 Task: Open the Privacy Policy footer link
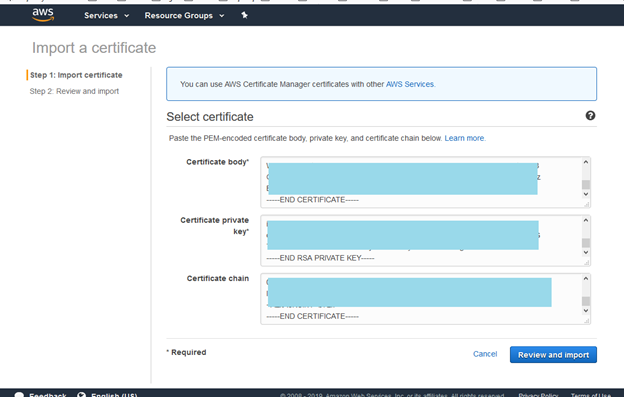click(538, 395)
